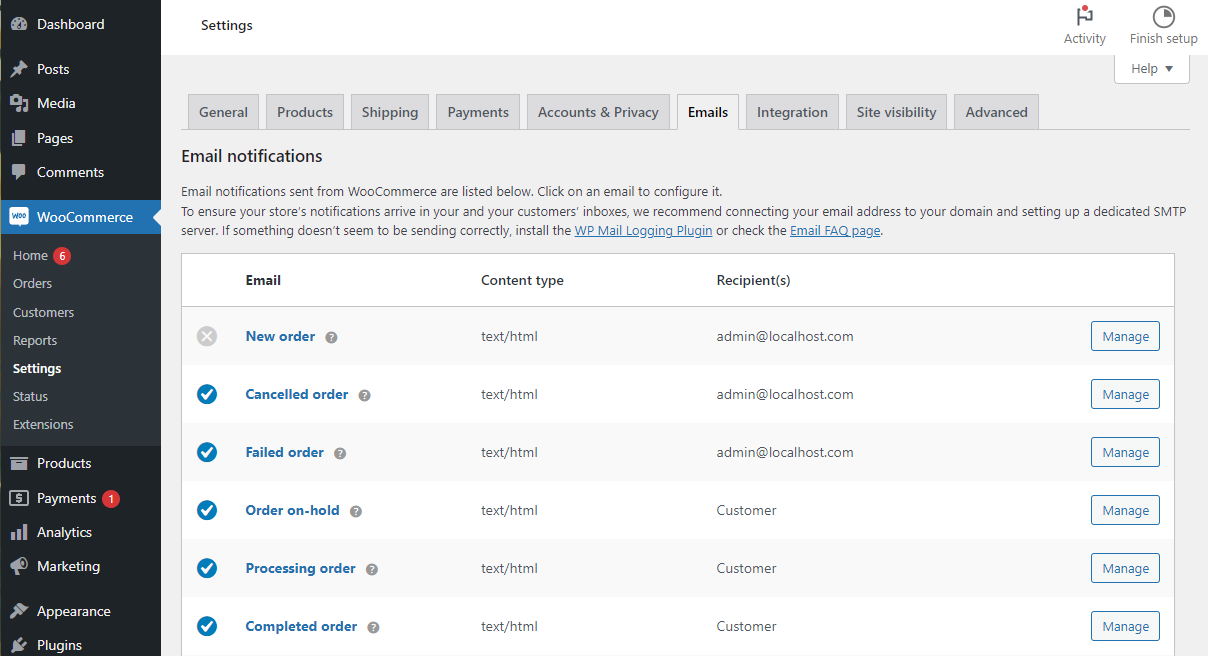Click Manage button for Failed order
This screenshot has width=1208, height=656.
1125,452
